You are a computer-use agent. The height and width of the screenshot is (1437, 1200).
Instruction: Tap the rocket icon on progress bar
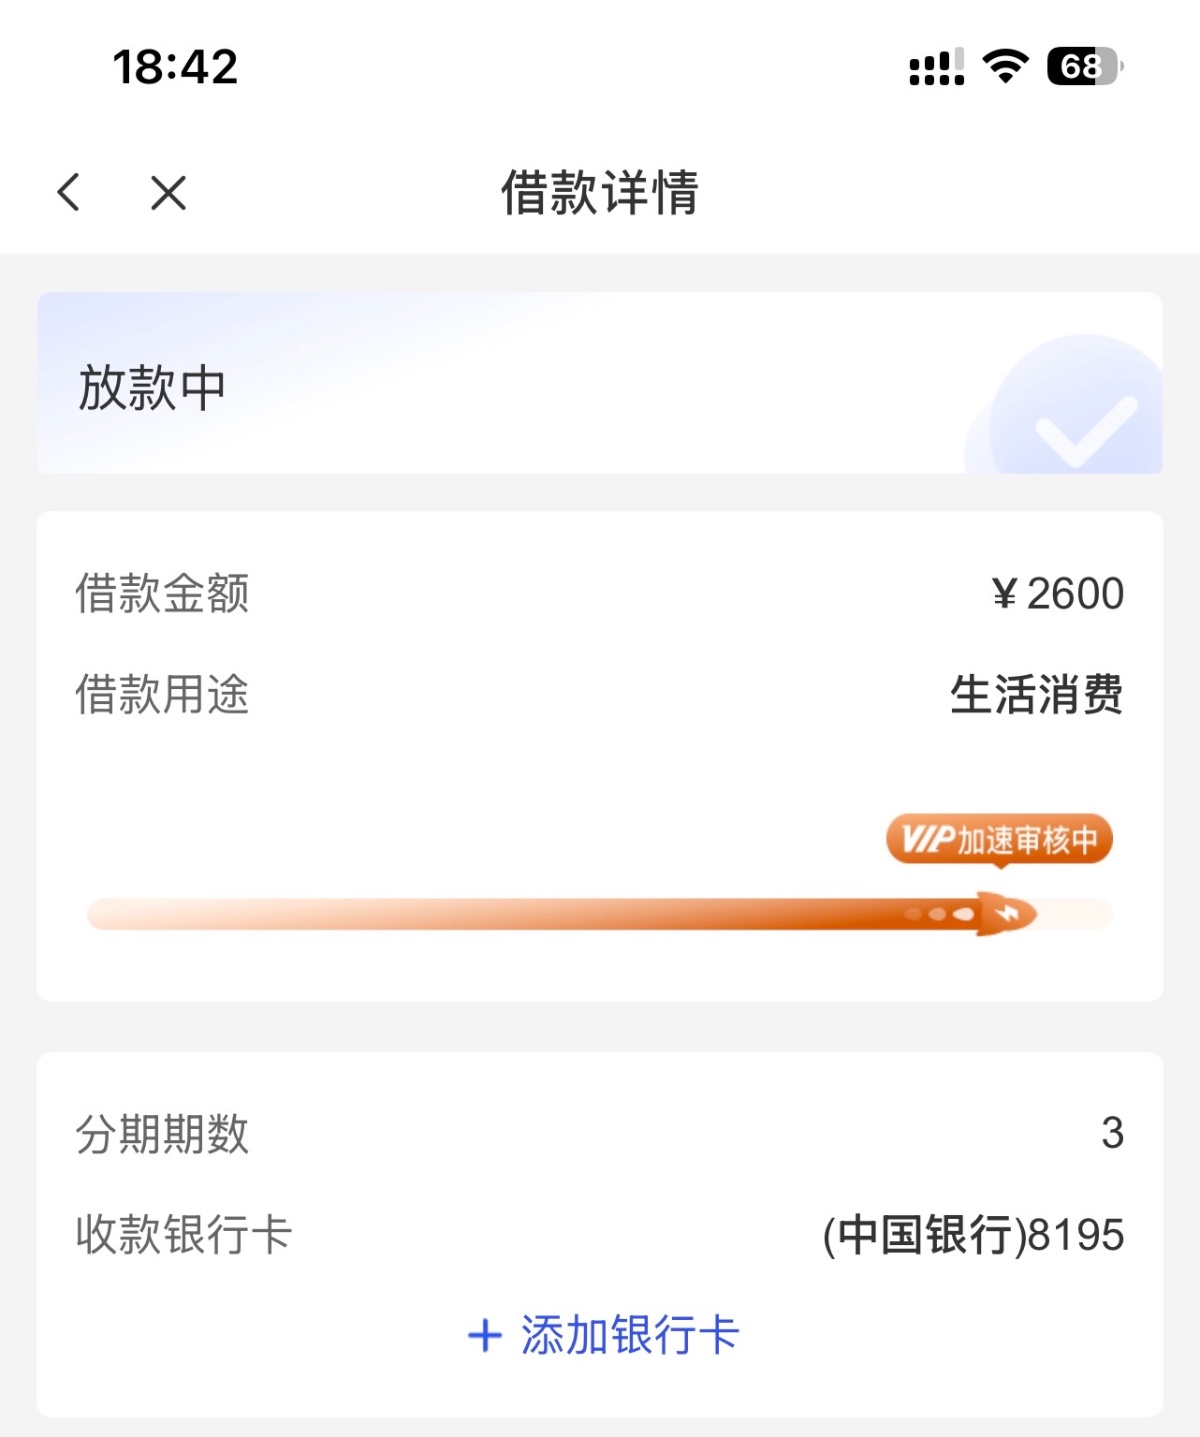(x=1003, y=913)
